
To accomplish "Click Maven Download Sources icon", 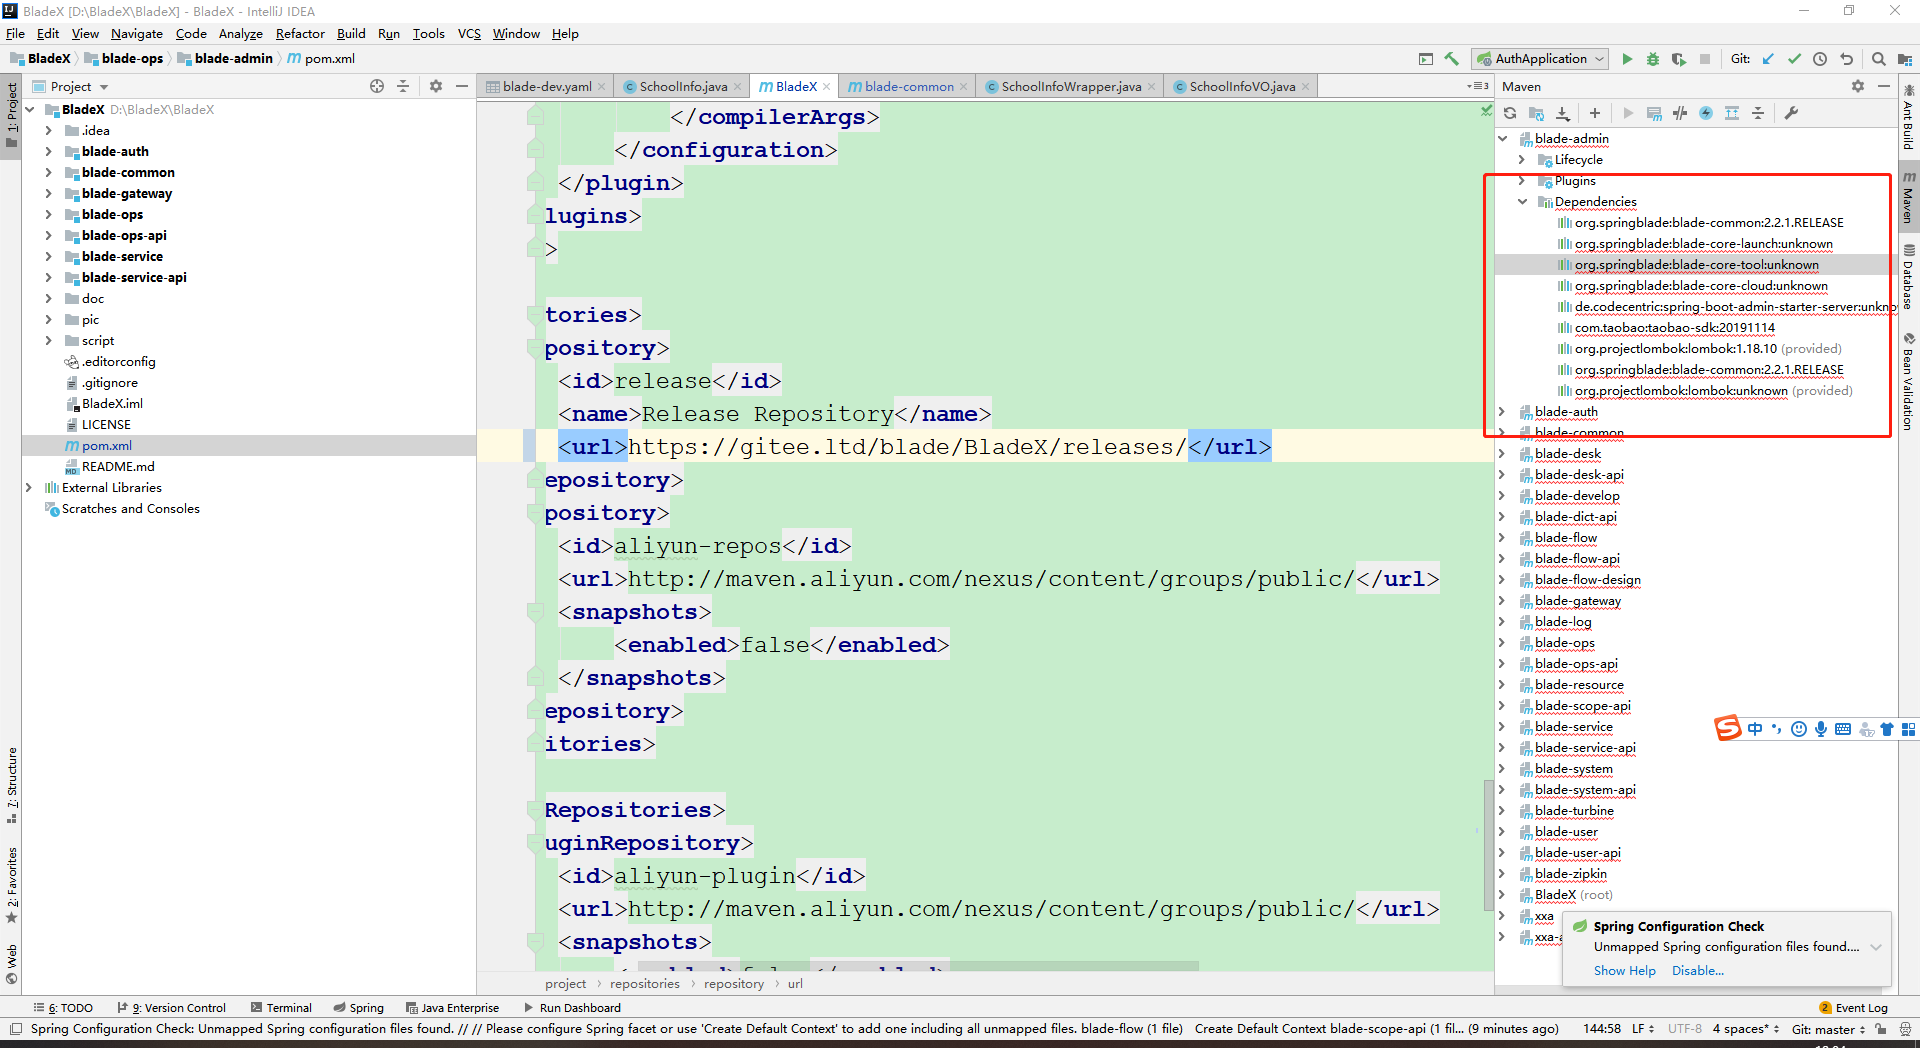I will (1563, 113).
